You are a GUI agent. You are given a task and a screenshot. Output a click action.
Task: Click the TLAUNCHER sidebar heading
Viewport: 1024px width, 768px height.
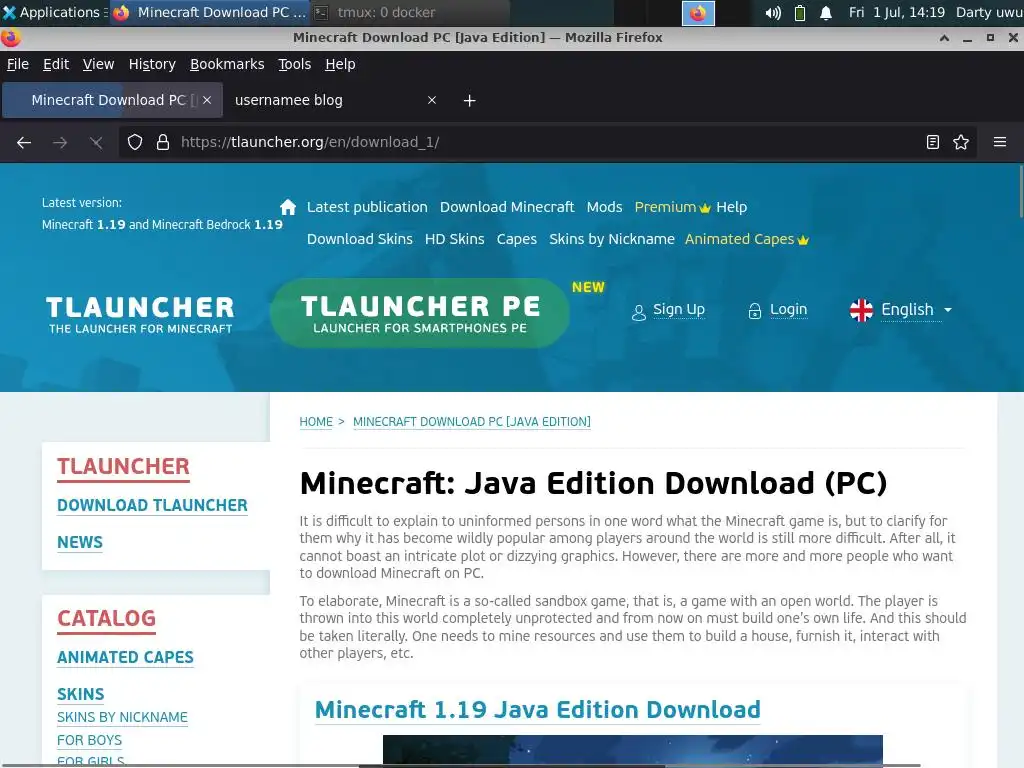(x=123, y=466)
